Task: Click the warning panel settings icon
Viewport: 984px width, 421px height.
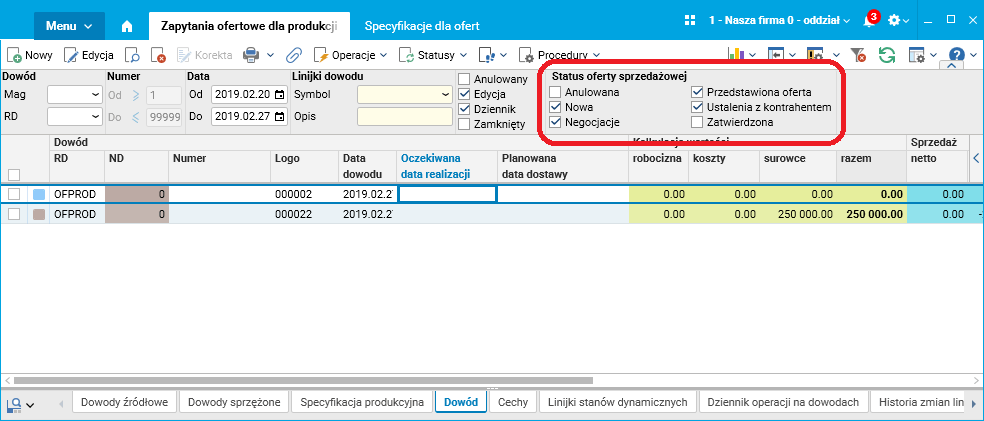Action: click(815, 55)
